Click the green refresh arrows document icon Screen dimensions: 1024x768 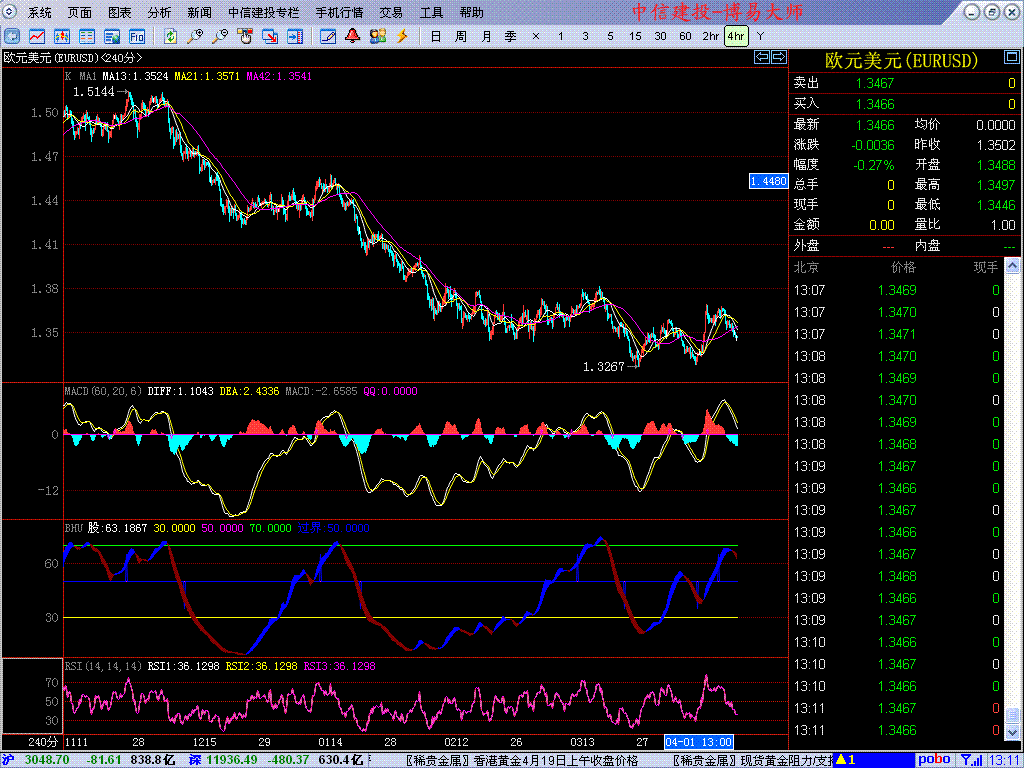170,37
